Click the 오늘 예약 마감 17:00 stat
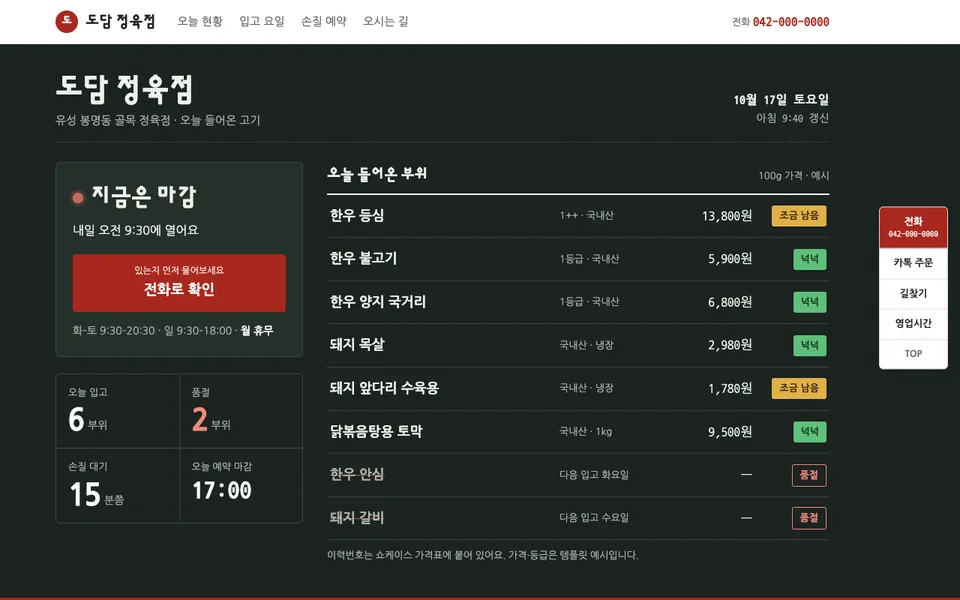The height and width of the screenshot is (600, 960). click(x=241, y=486)
